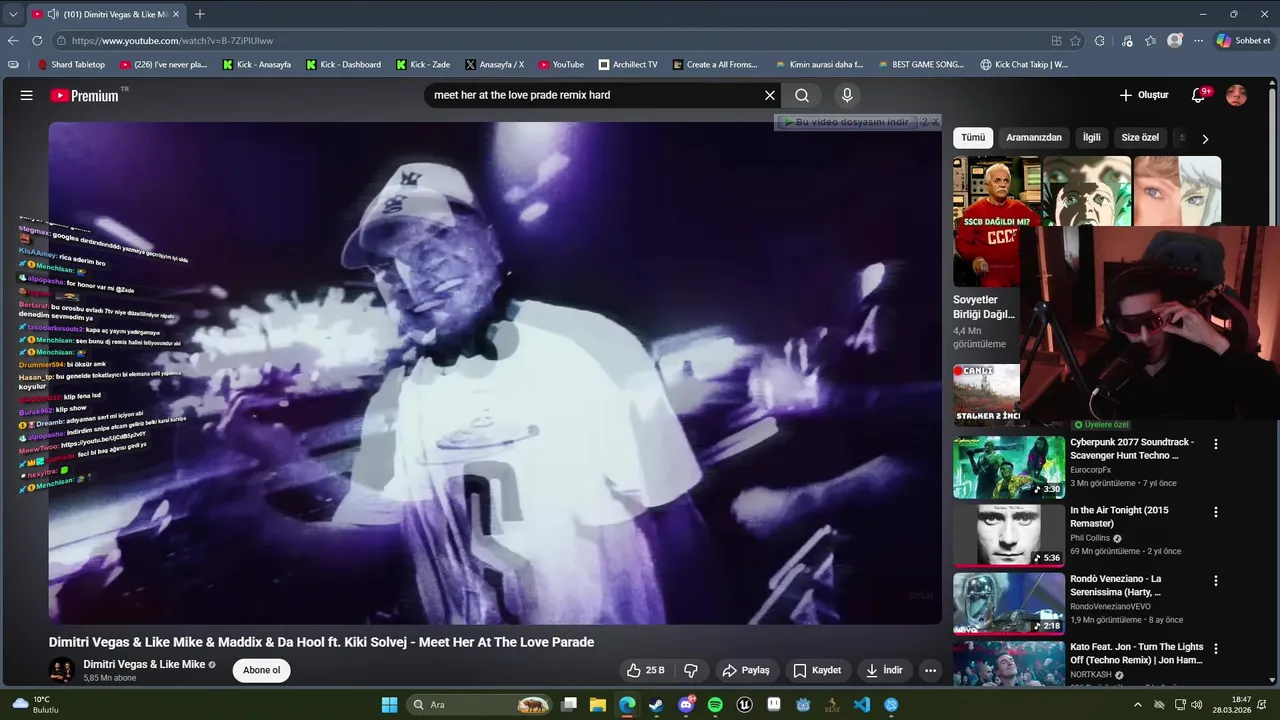Click the Paylaş share button
Screen dimensions: 1280x720
pos(746,670)
